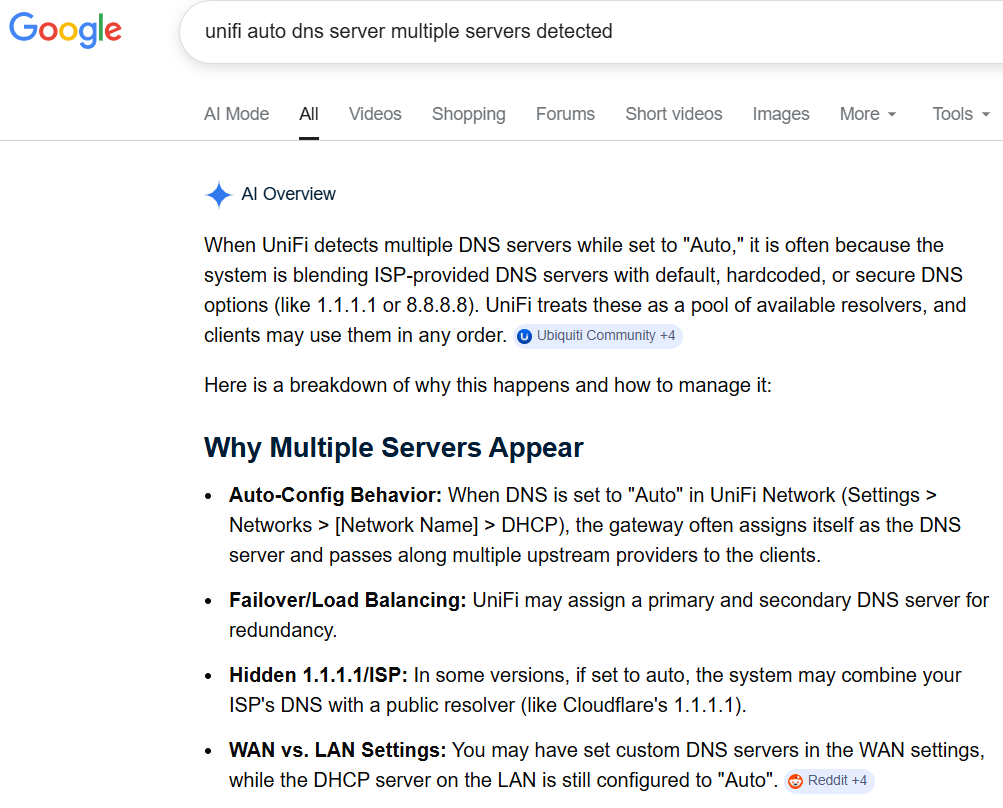The width and height of the screenshot is (1003, 808).
Task: Show the Images results tab
Action: 781,114
